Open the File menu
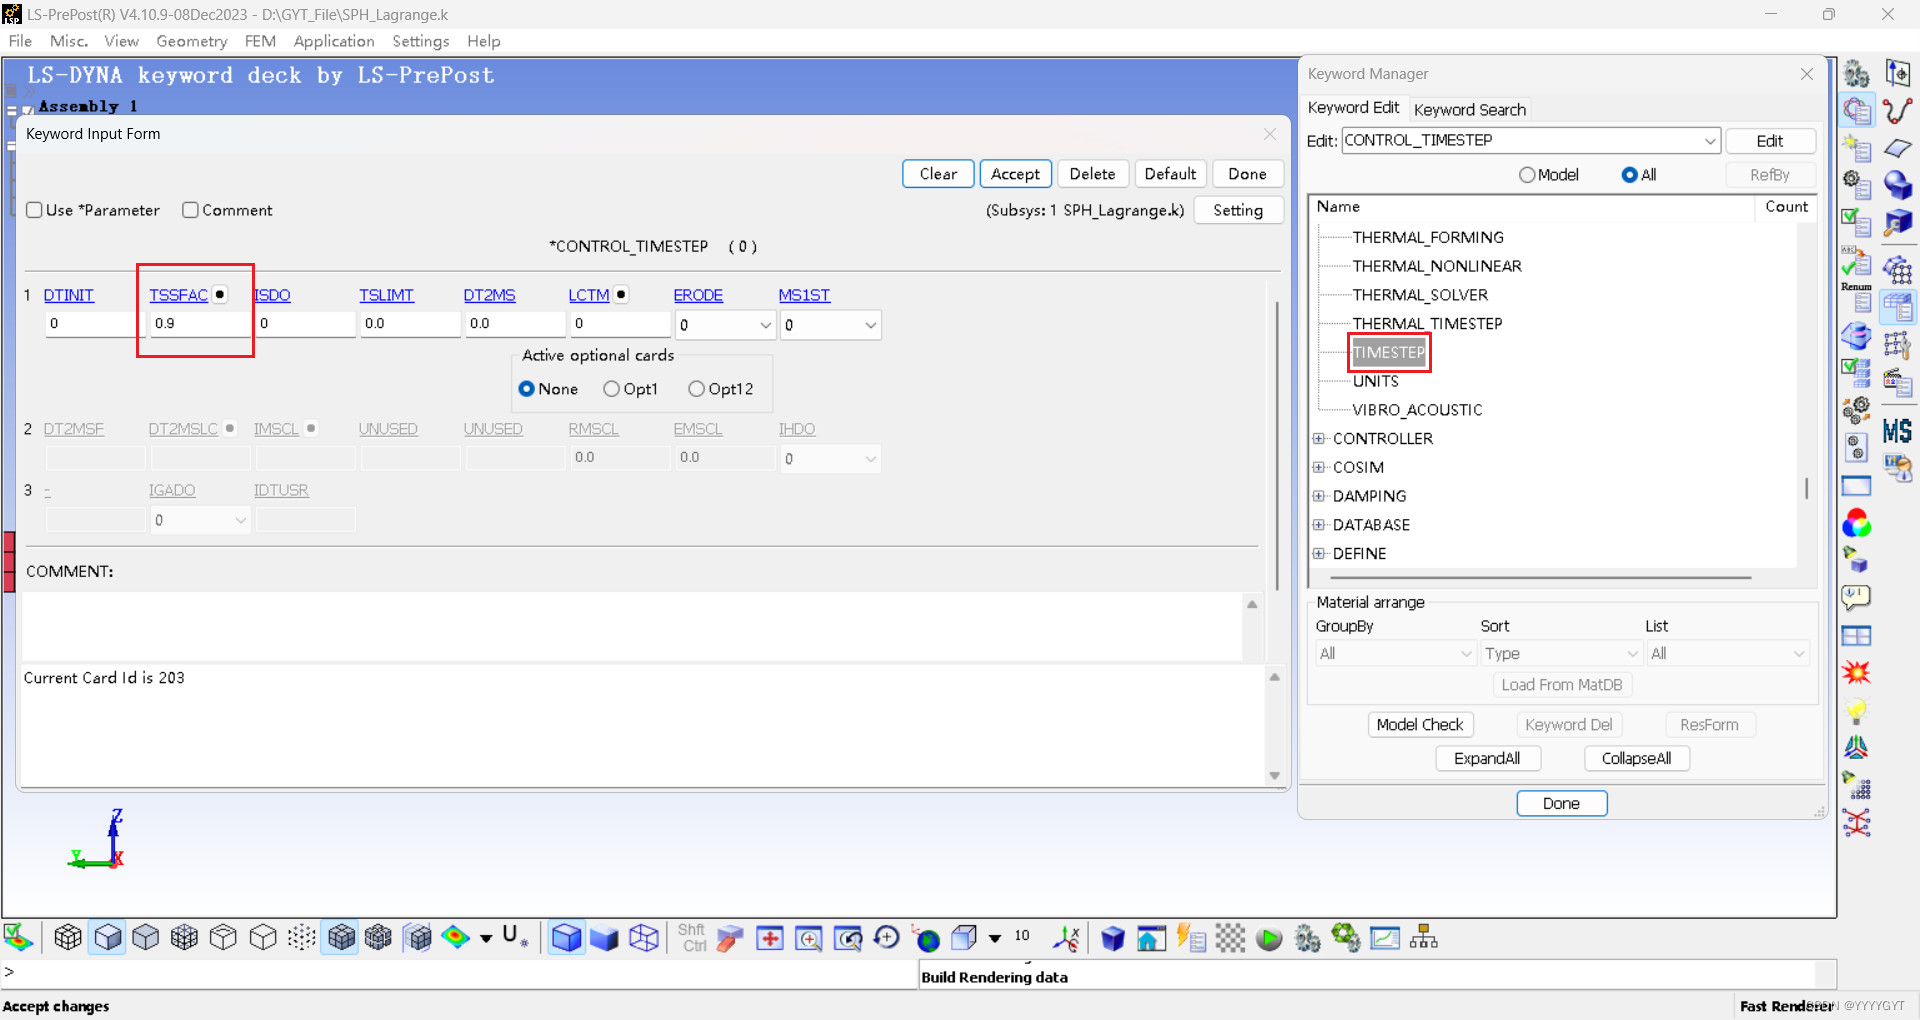The width and height of the screenshot is (1920, 1020). [x=20, y=41]
